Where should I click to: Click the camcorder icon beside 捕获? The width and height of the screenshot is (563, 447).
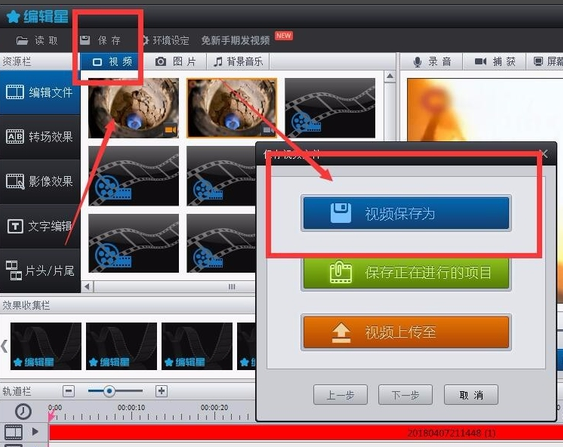coord(480,61)
